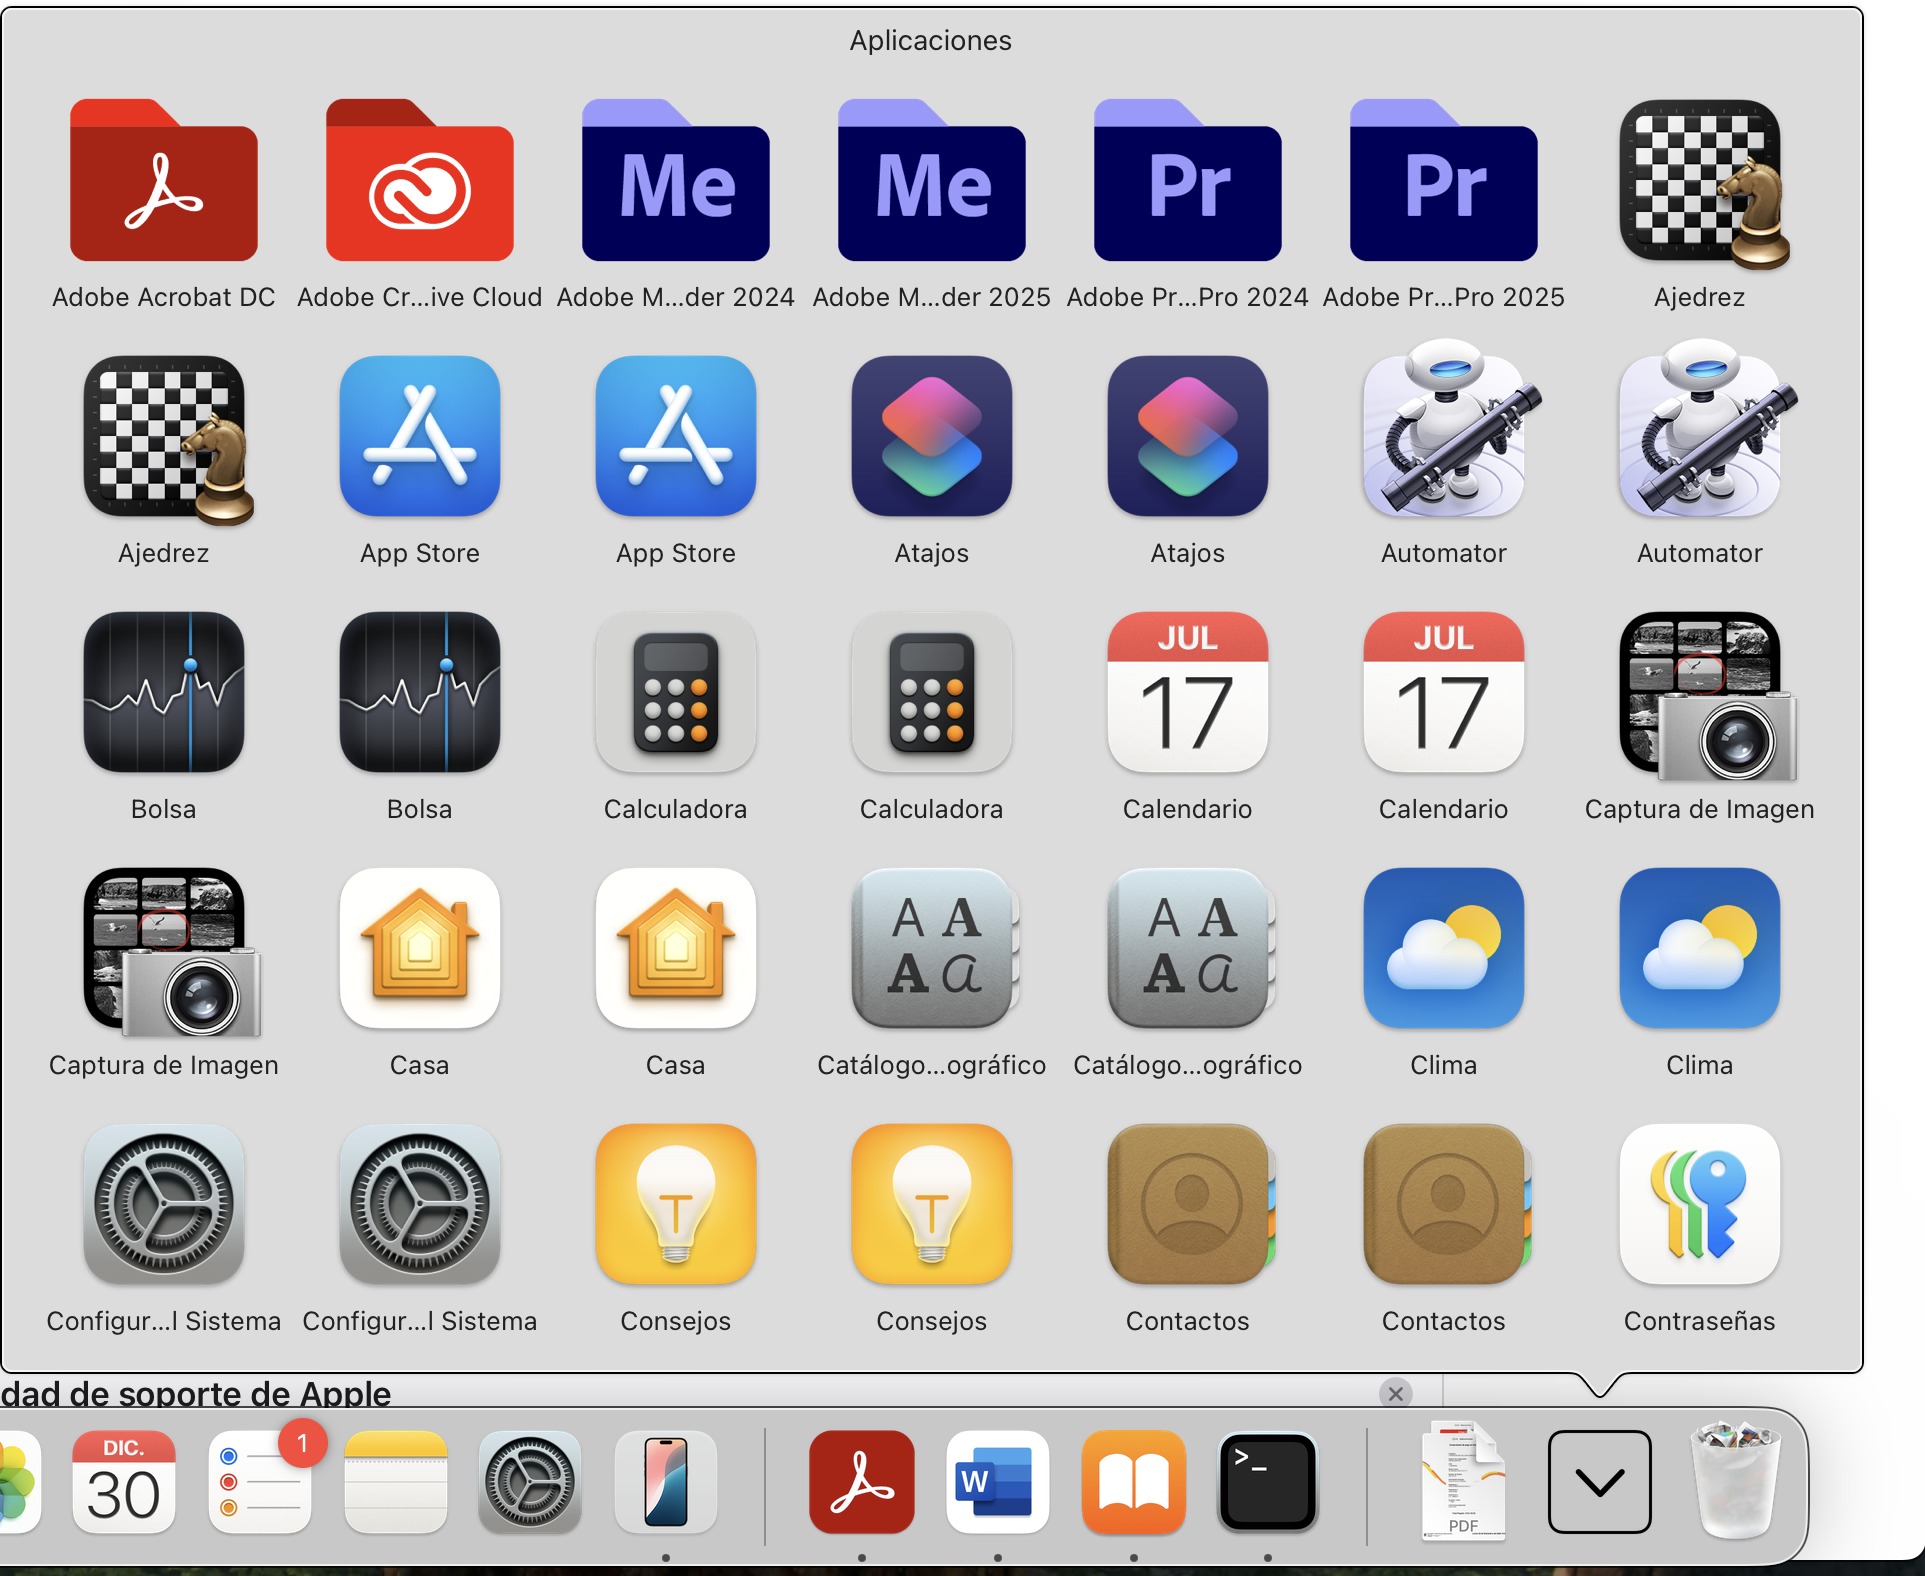Open the Adobe Creative Cloud folder
This screenshot has height=1576, width=1925.
tap(420, 182)
